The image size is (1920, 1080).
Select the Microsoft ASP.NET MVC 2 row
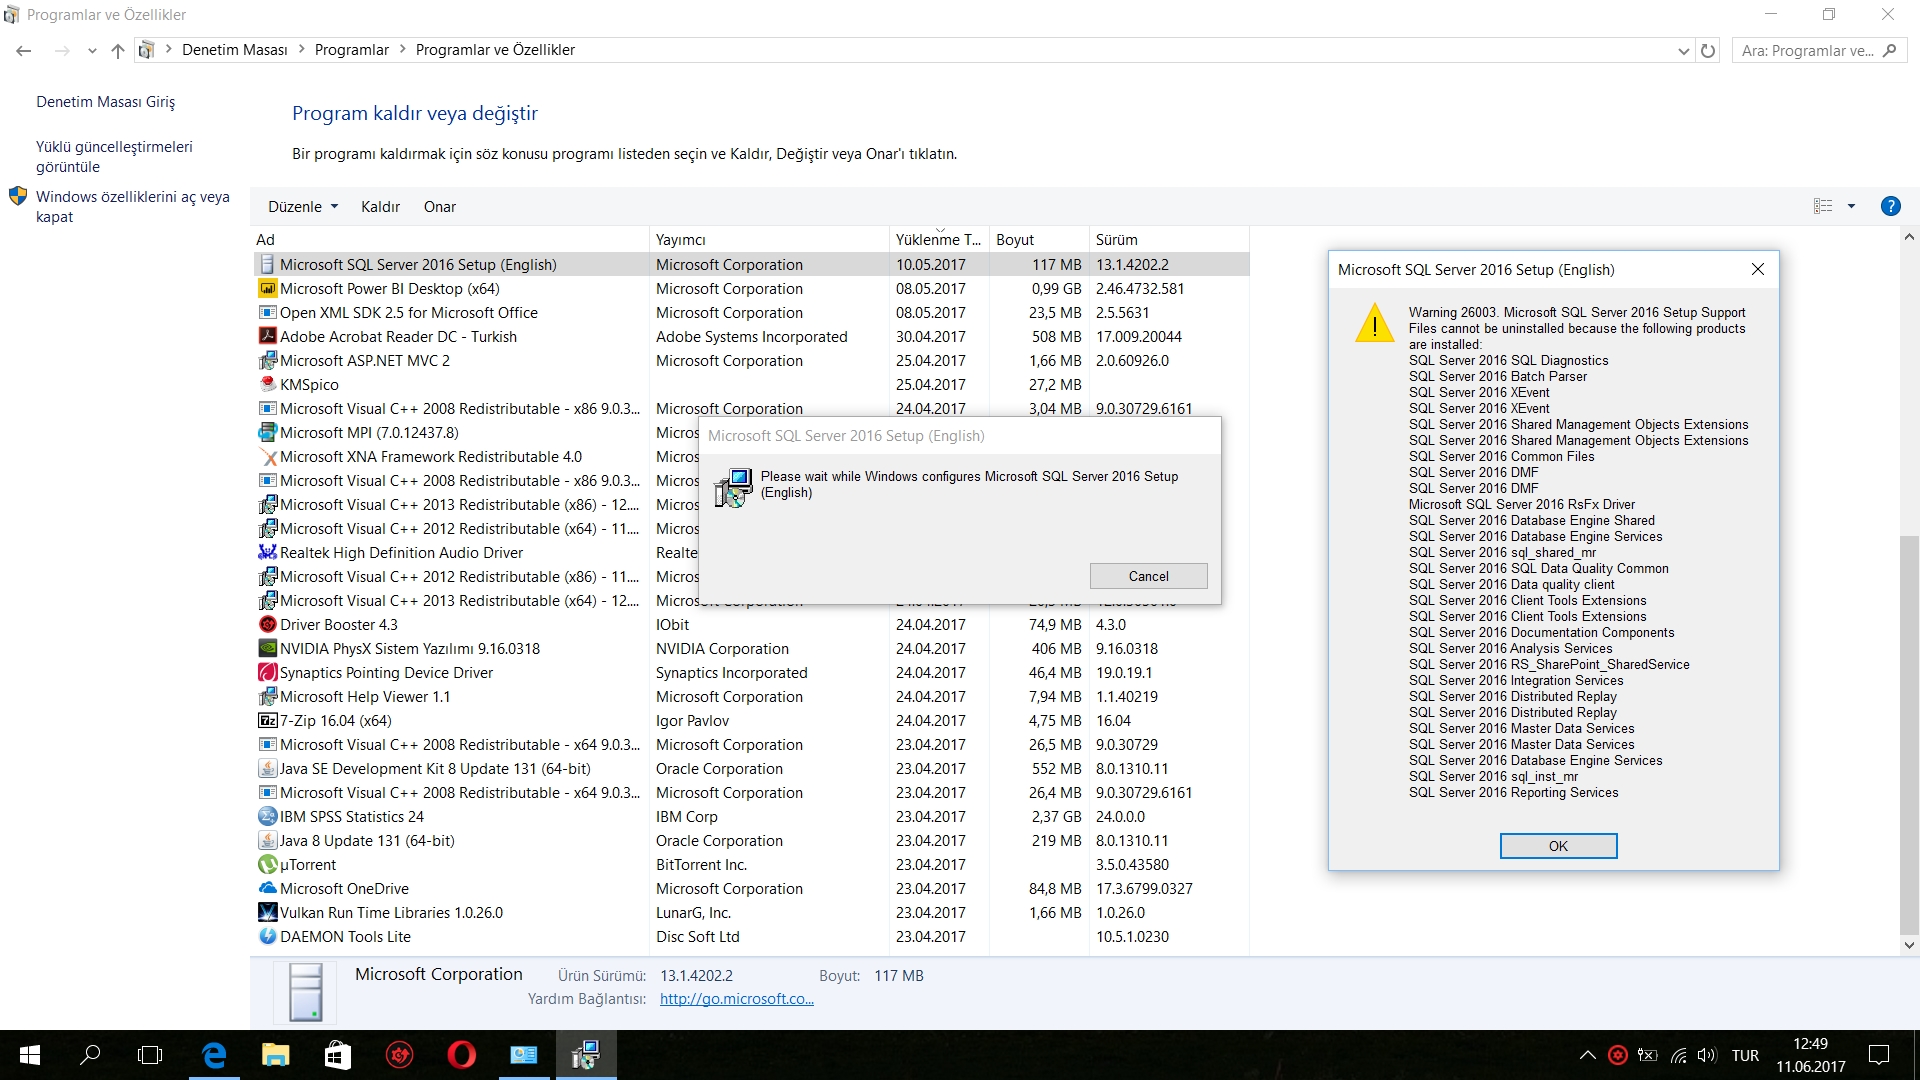[x=751, y=360]
